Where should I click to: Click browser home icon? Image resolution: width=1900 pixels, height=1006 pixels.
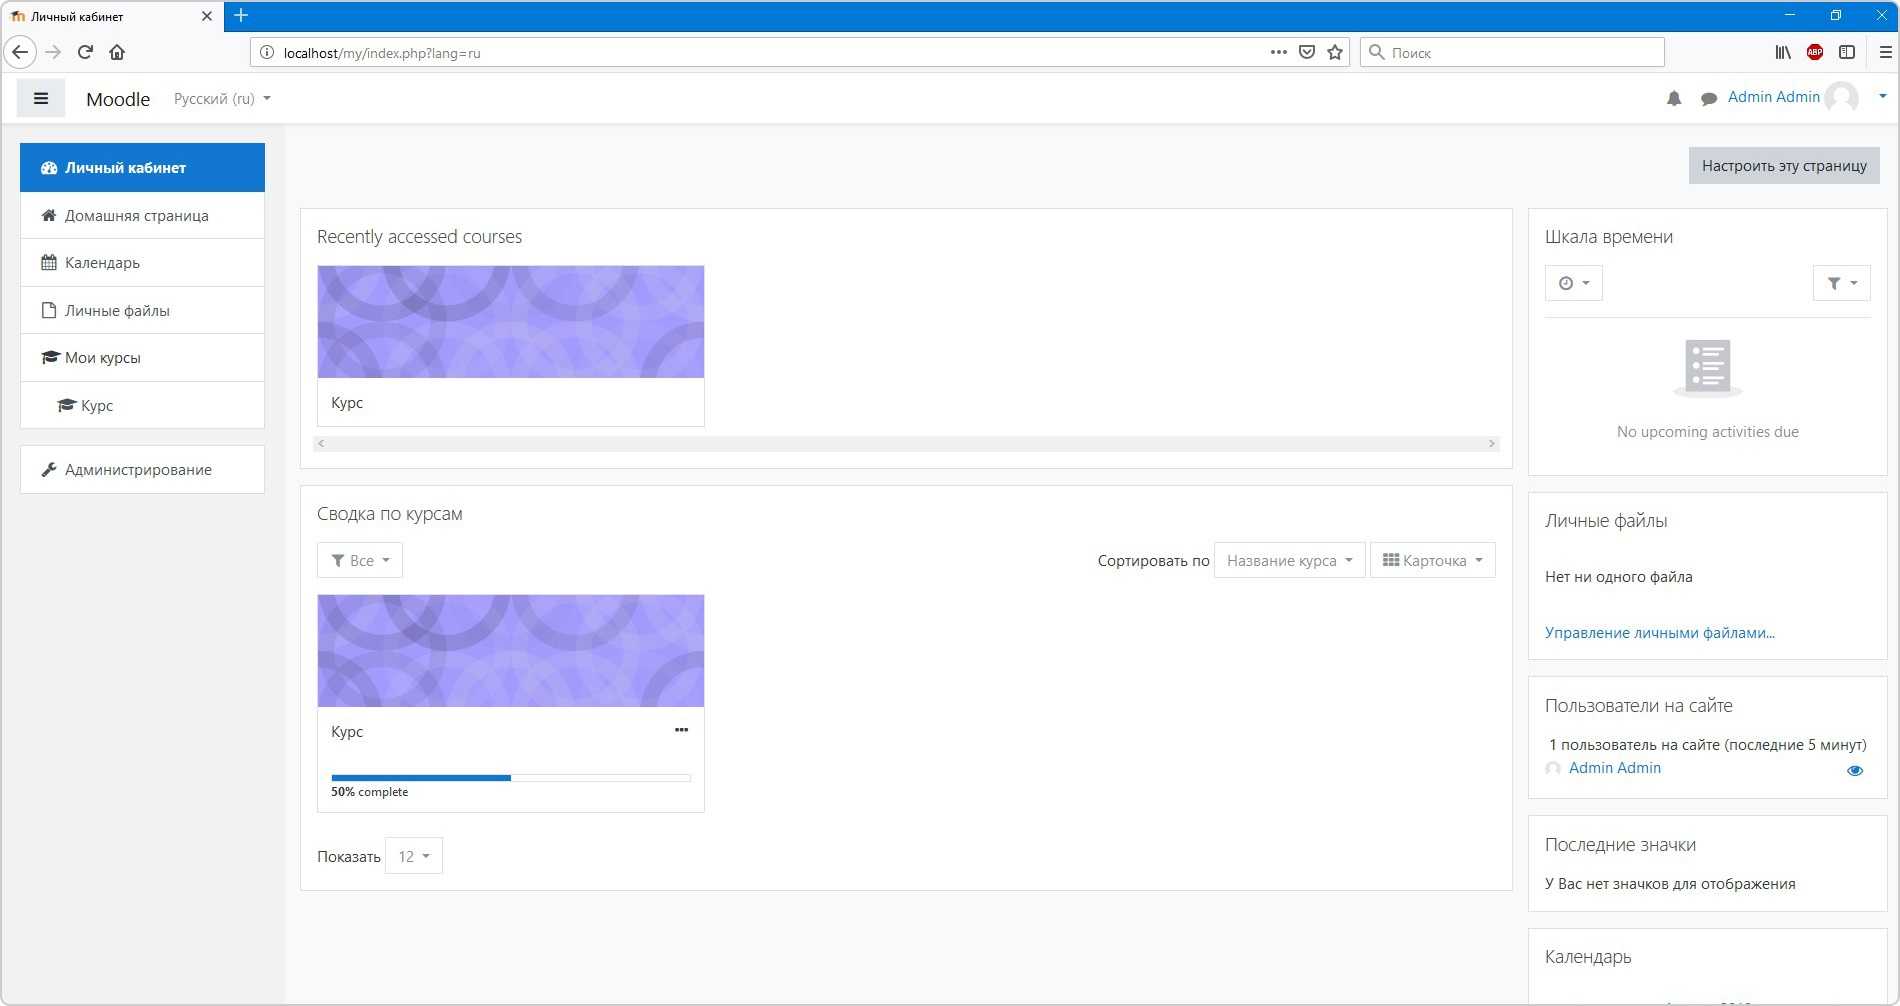pyautogui.click(x=117, y=52)
